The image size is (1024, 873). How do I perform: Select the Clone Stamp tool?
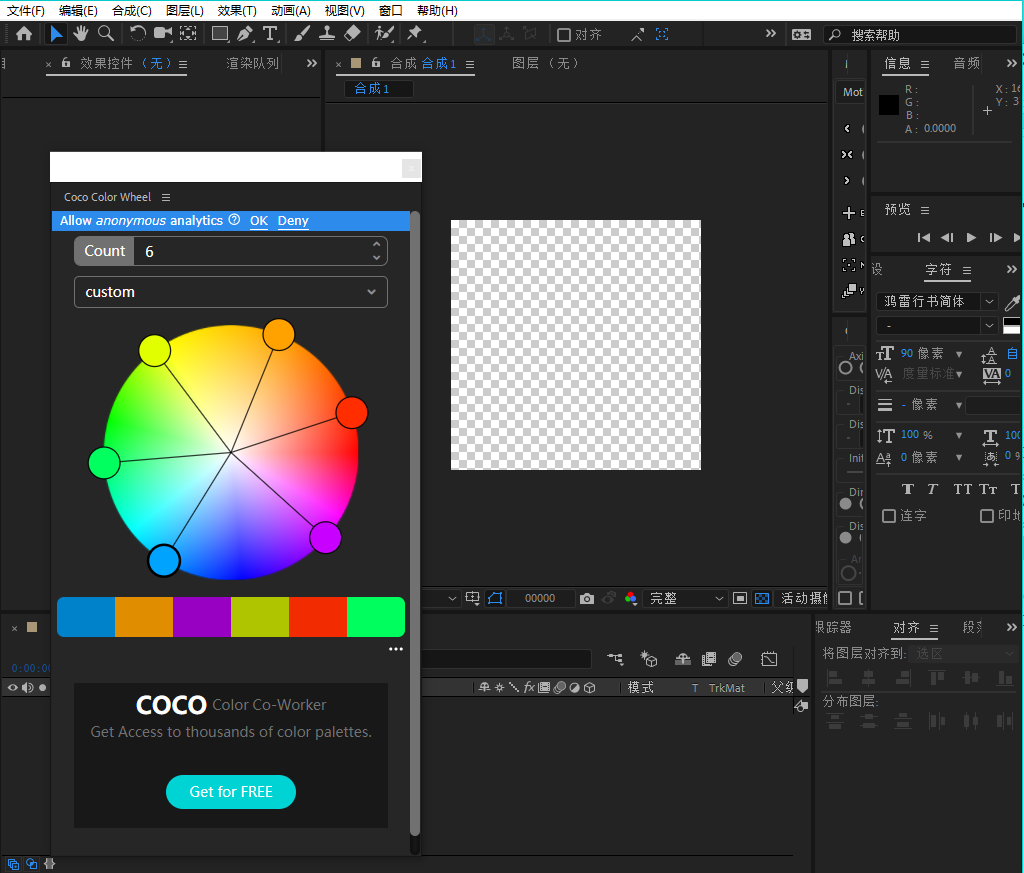tap(327, 34)
